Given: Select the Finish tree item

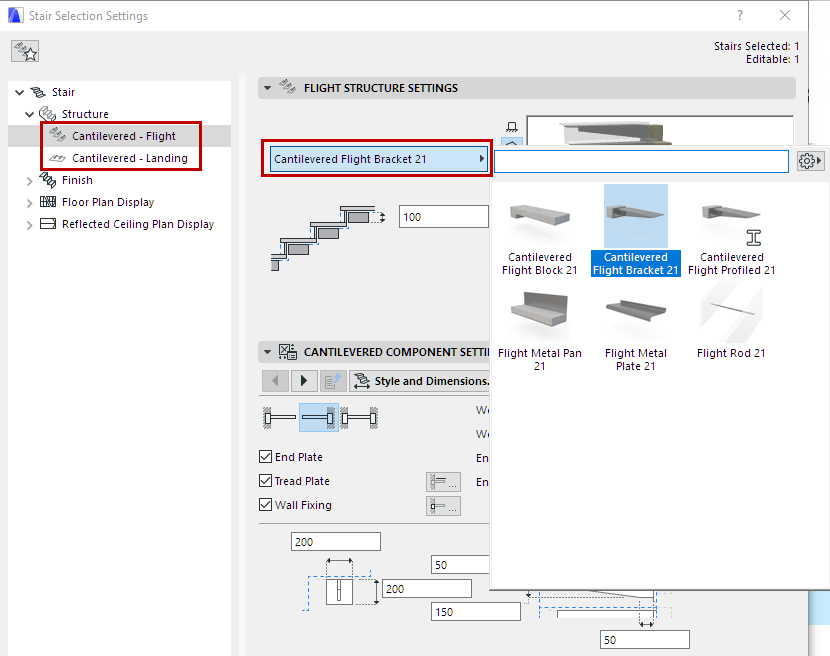Looking at the screenshot, I should 77,181.
